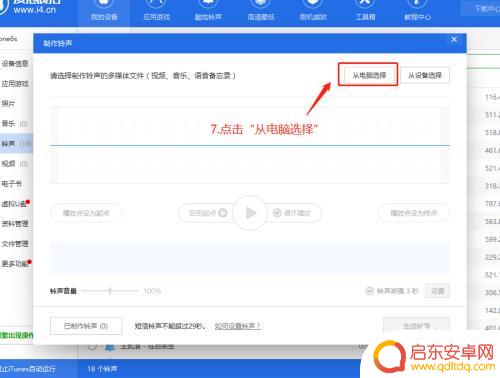The width and height of the screenshot is (500, 378).
Task: Select 更多功能 in the sidebar
Action: pos(15,264)
